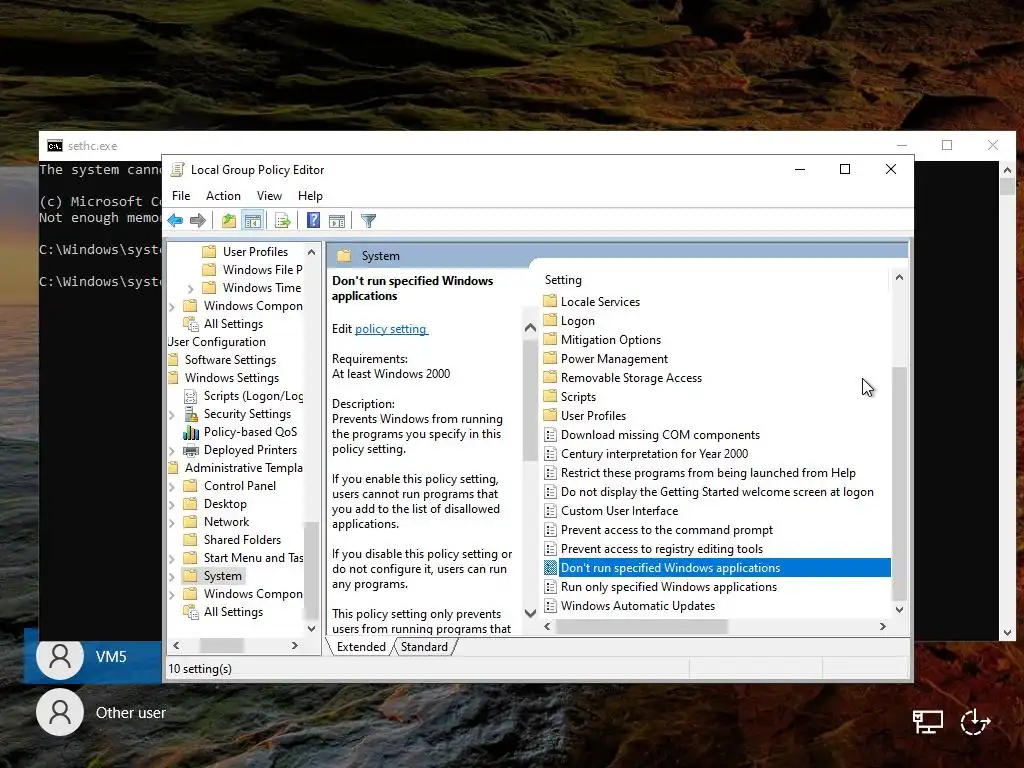Select Windows File Protection tree item

click(x=263, y=270)
